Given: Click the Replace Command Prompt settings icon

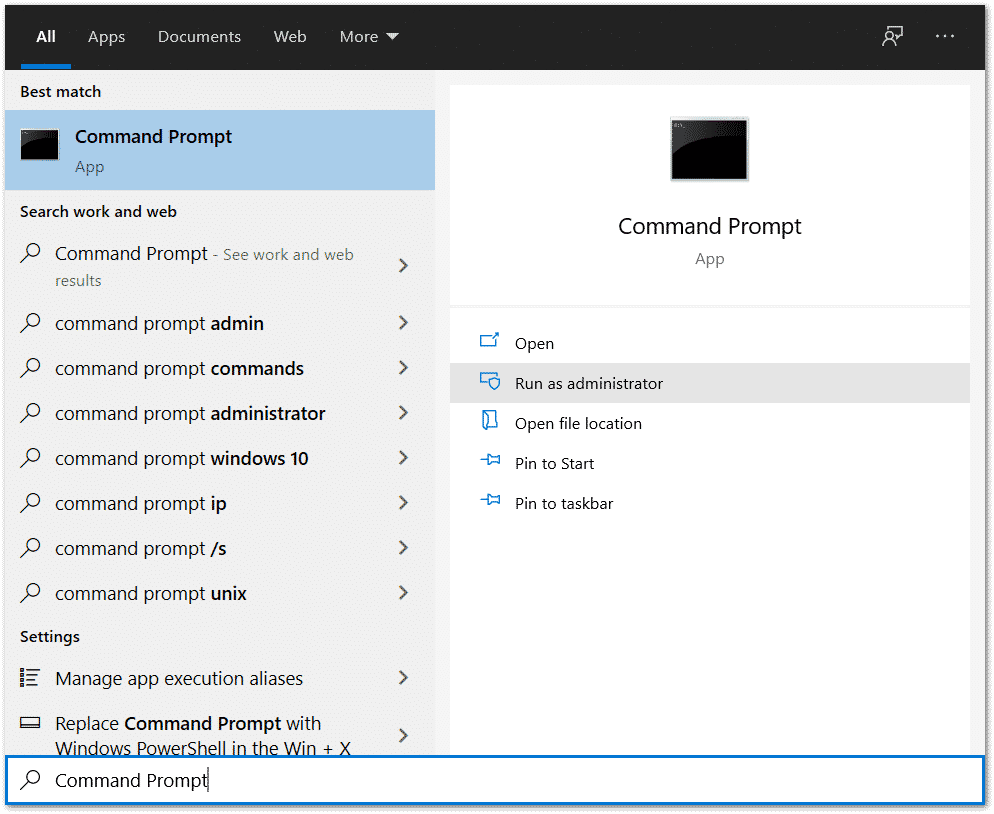Looking at the screenshot, I should point(30,722).
